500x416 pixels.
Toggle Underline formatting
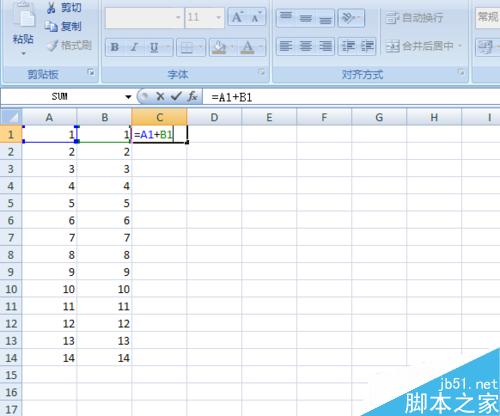click(153, 47)
